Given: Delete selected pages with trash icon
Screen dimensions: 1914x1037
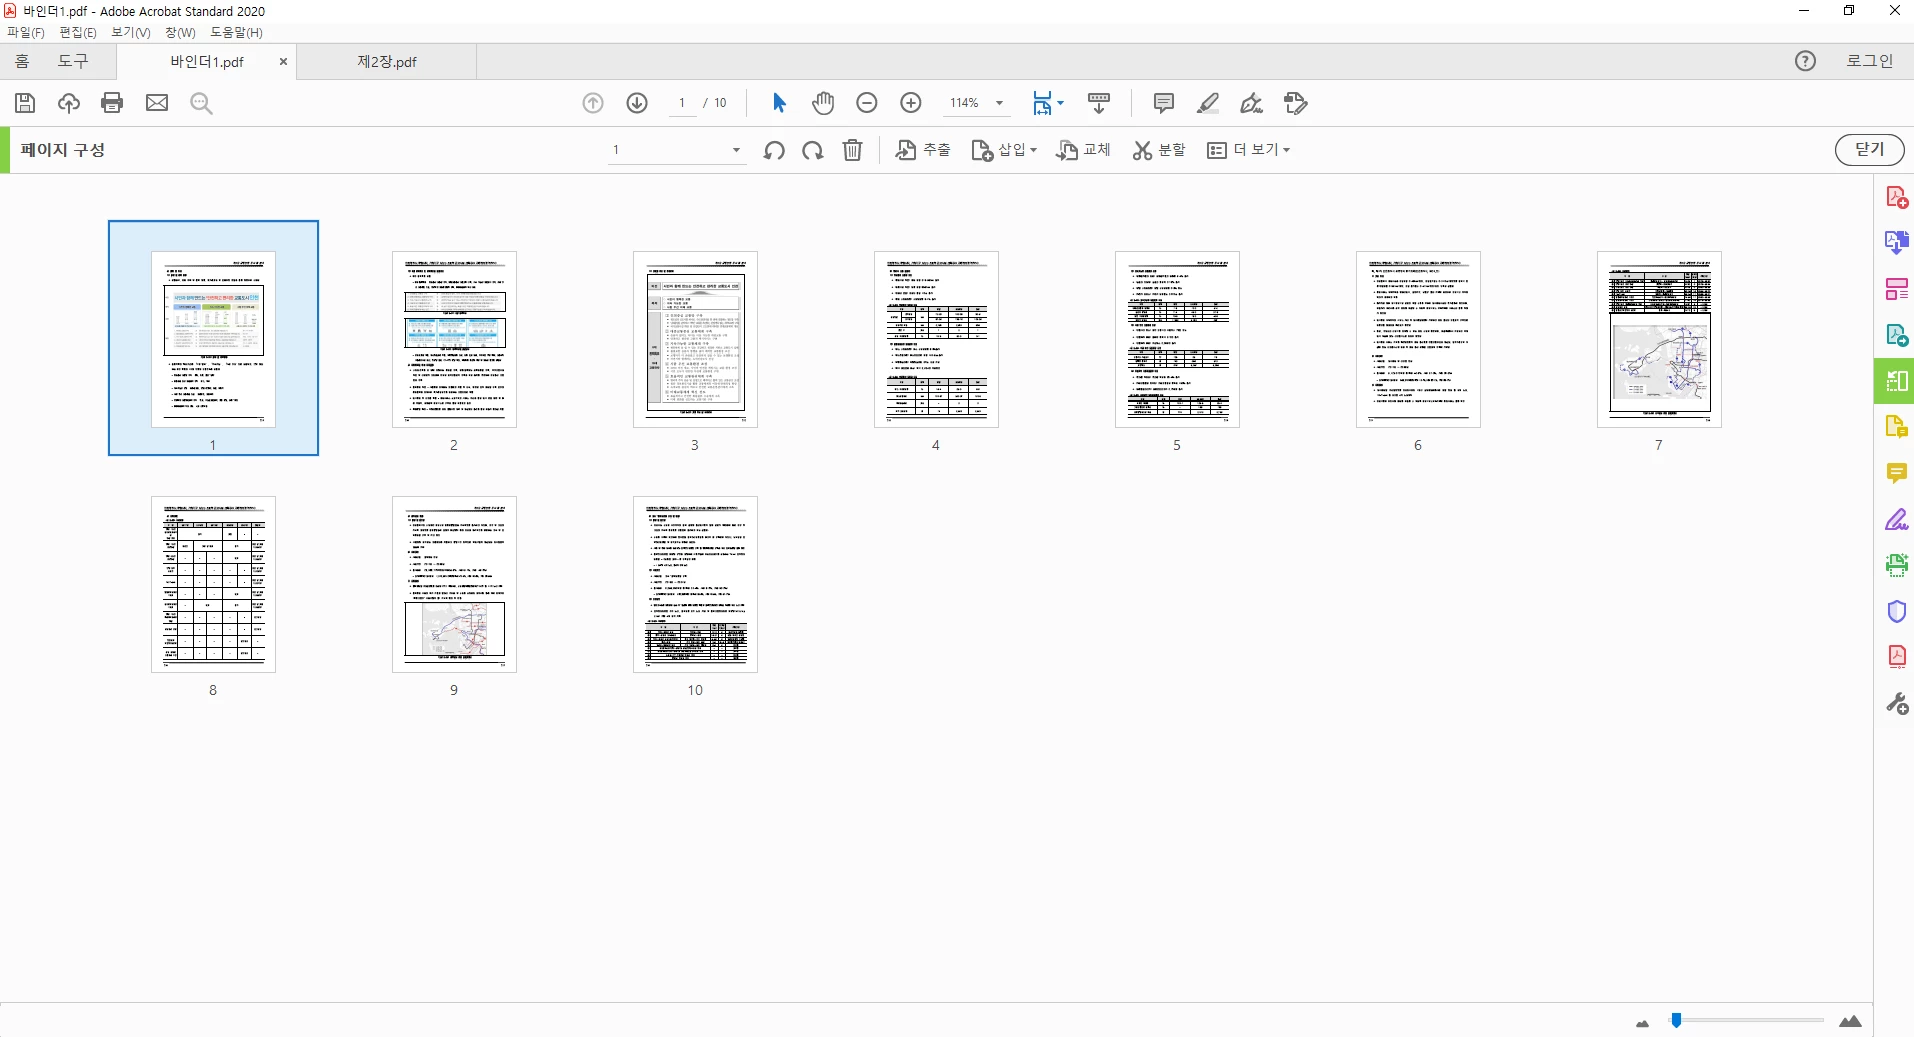Looking at the screenshot, I should coord(852,150).
